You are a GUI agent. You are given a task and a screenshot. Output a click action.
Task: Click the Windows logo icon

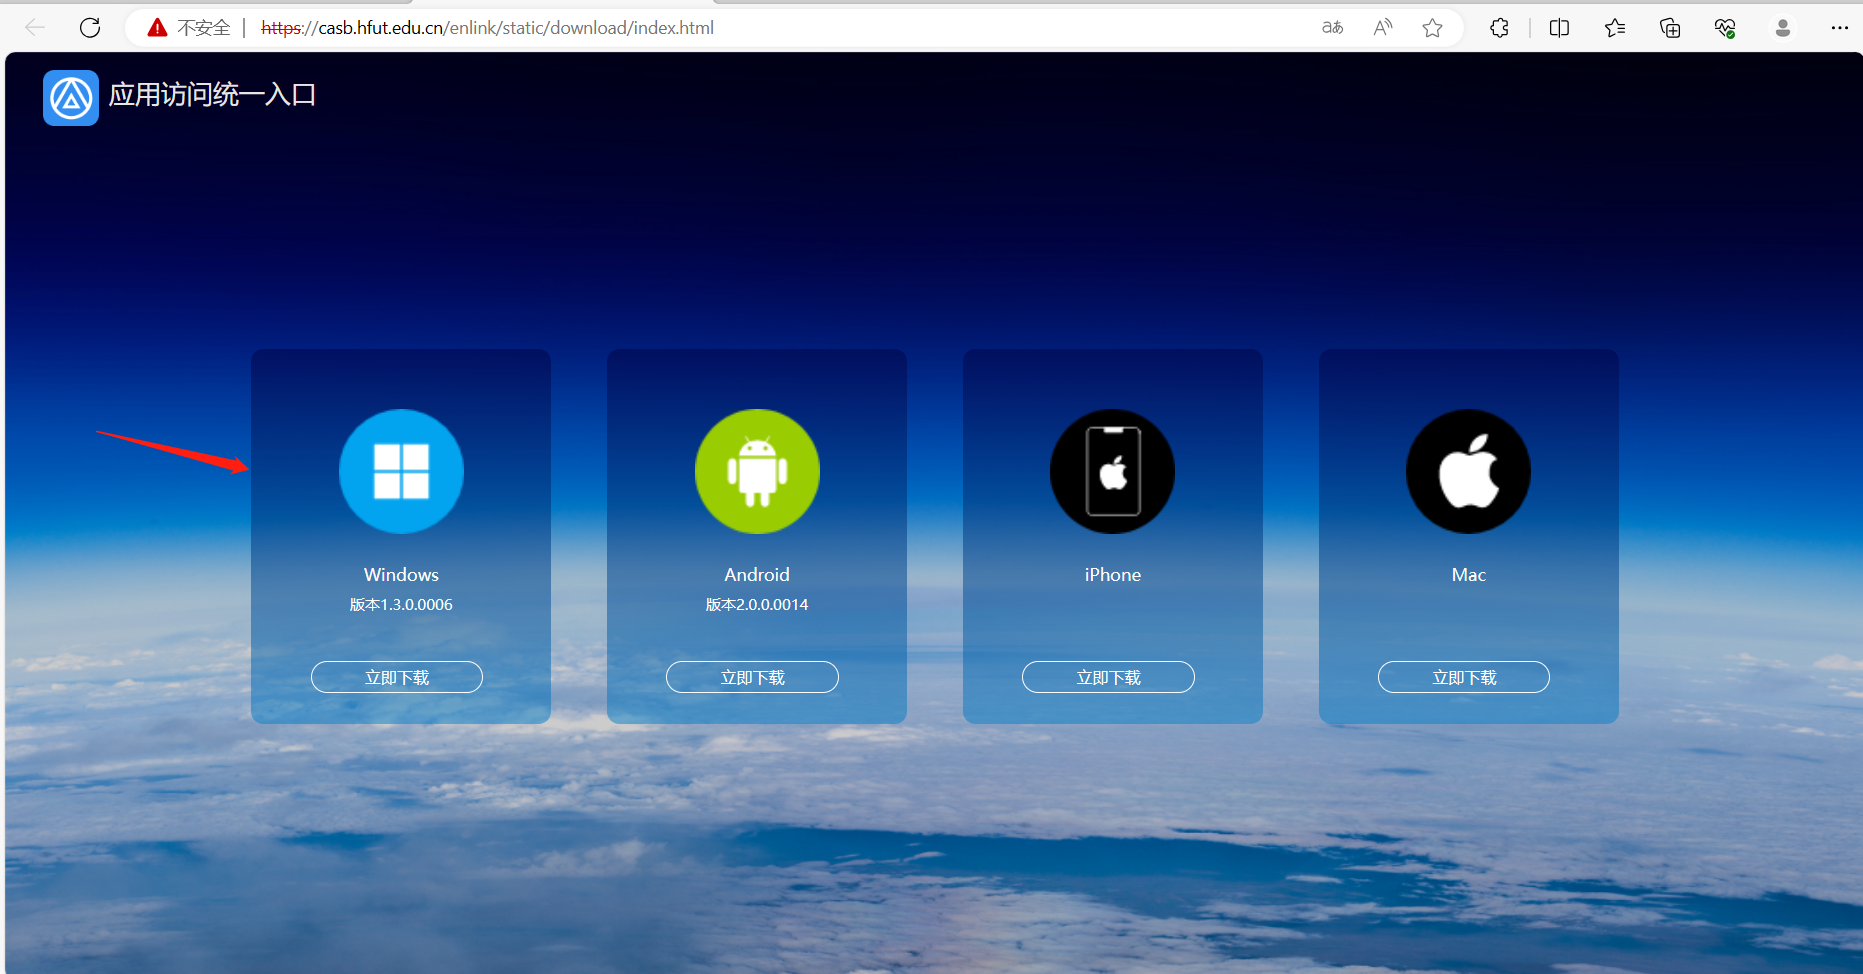pos(401,471)
